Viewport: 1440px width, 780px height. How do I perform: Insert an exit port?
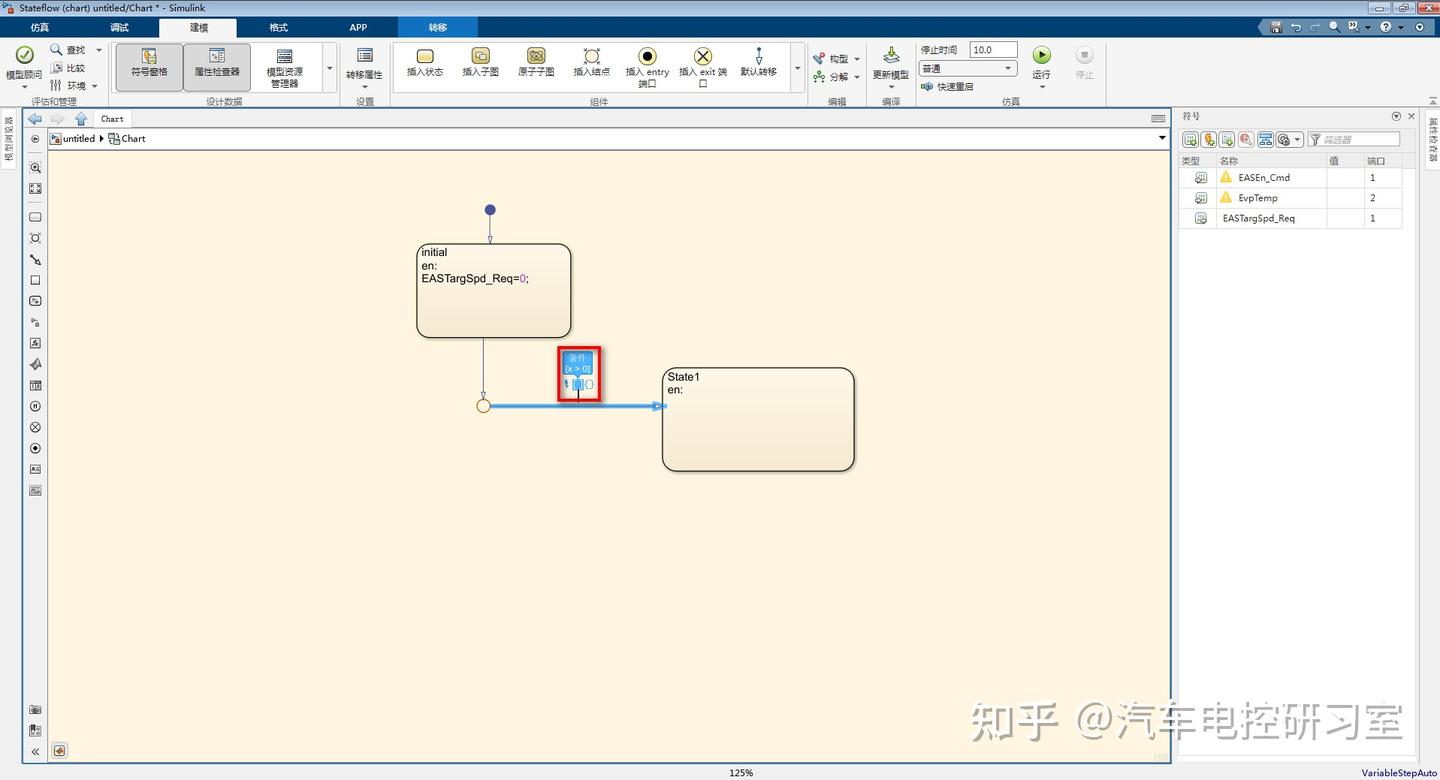pos(703,67)
